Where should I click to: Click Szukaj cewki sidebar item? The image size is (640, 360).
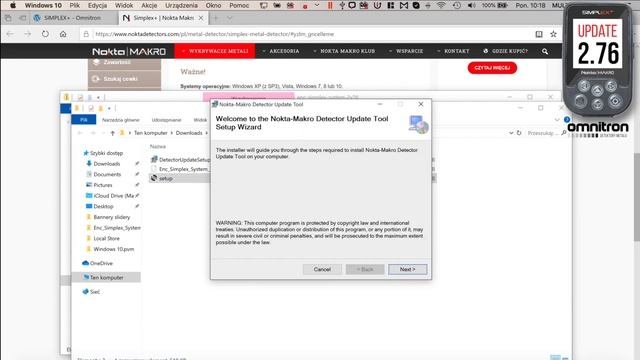tap(124, 79)
